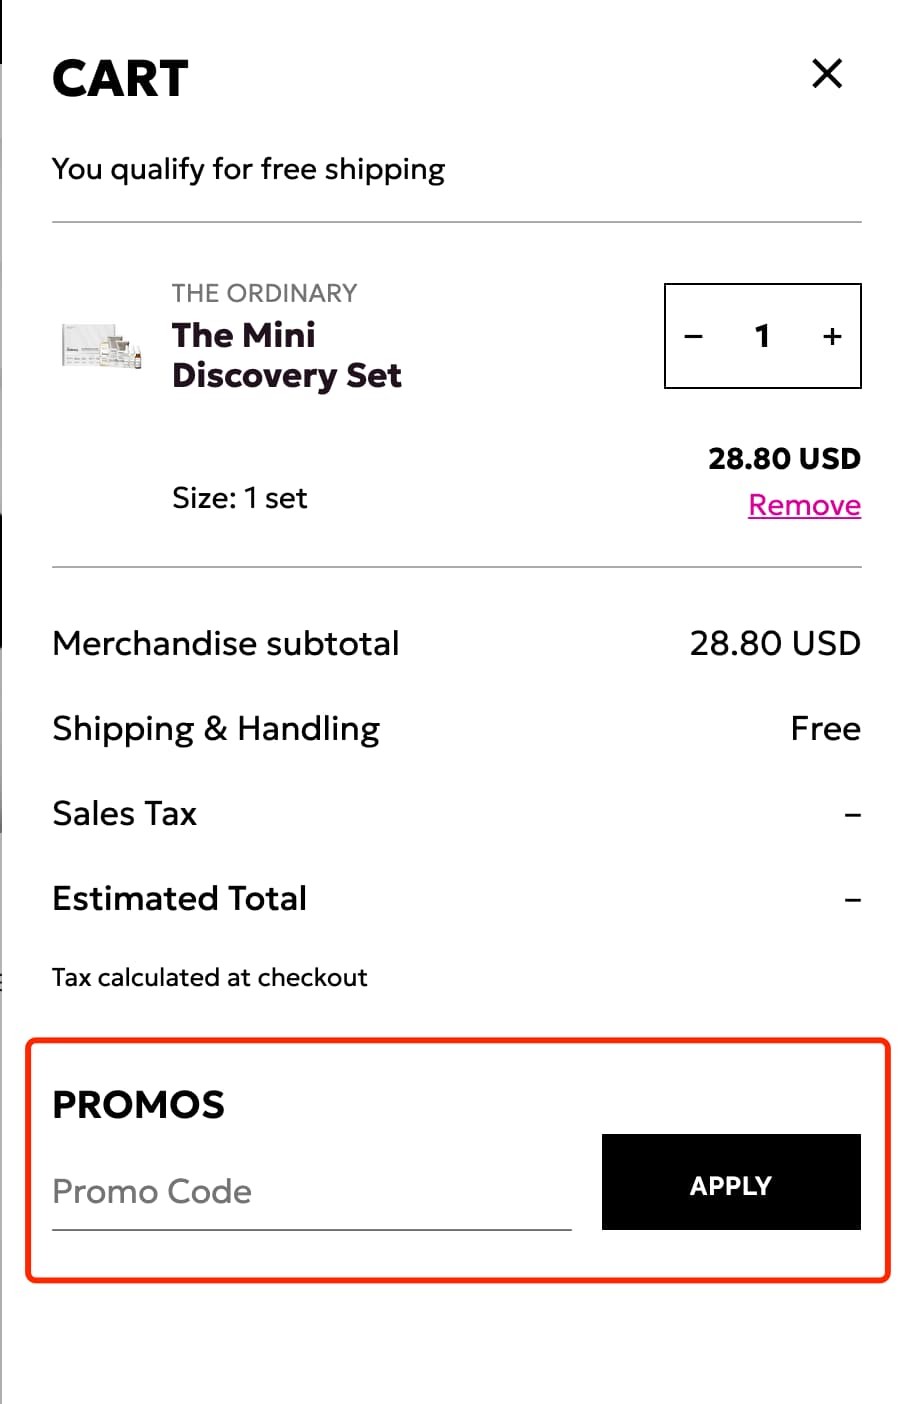The height and width of the screenshot is (1404, 910).
Task: Click the Merchandise subtotal amount
Action: coord(777,643)
